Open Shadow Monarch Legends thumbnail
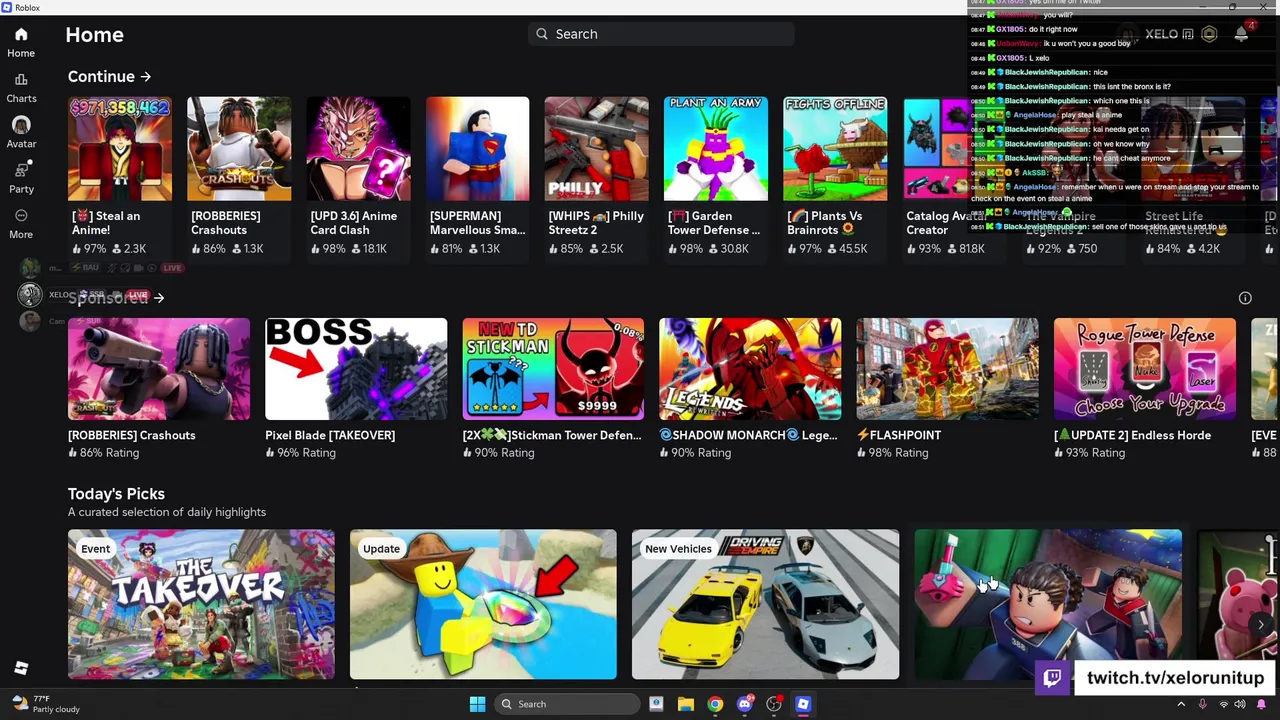The image size is (1280, 720). (750, 369)
